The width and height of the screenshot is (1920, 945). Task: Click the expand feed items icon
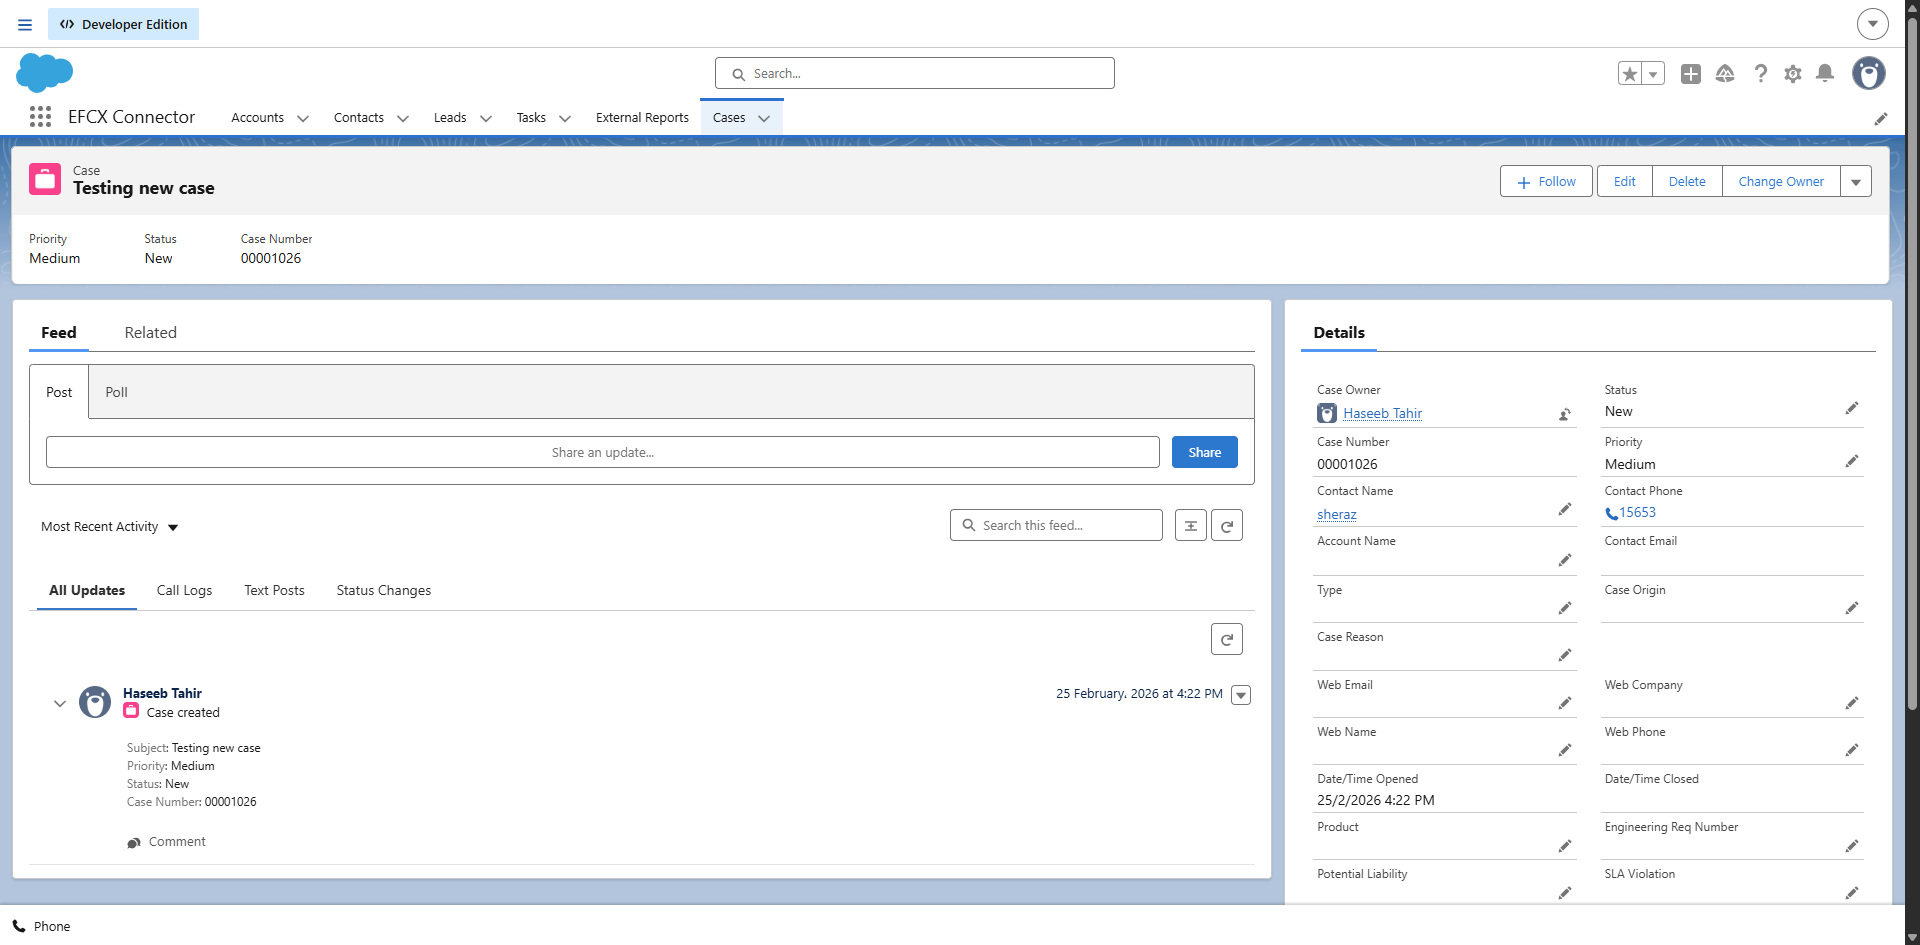tap(1191, 525)
